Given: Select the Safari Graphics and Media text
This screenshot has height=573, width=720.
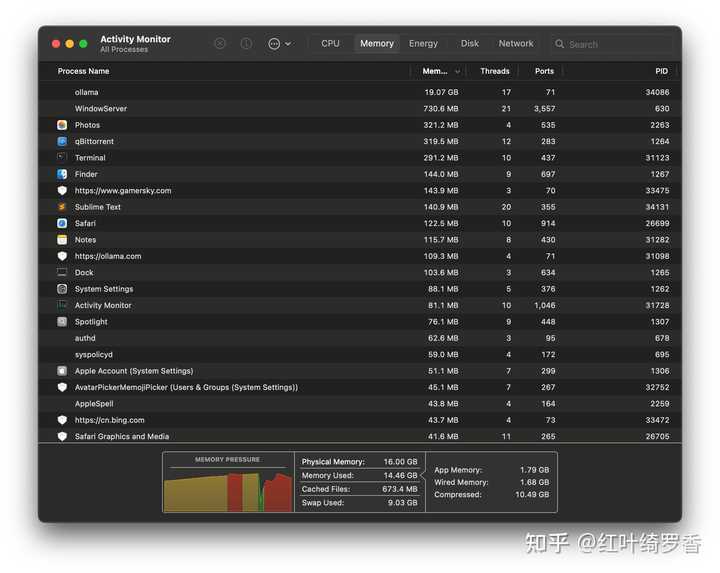Looking at the screenshot, I should pyautogui.click(x=122, y=437).
